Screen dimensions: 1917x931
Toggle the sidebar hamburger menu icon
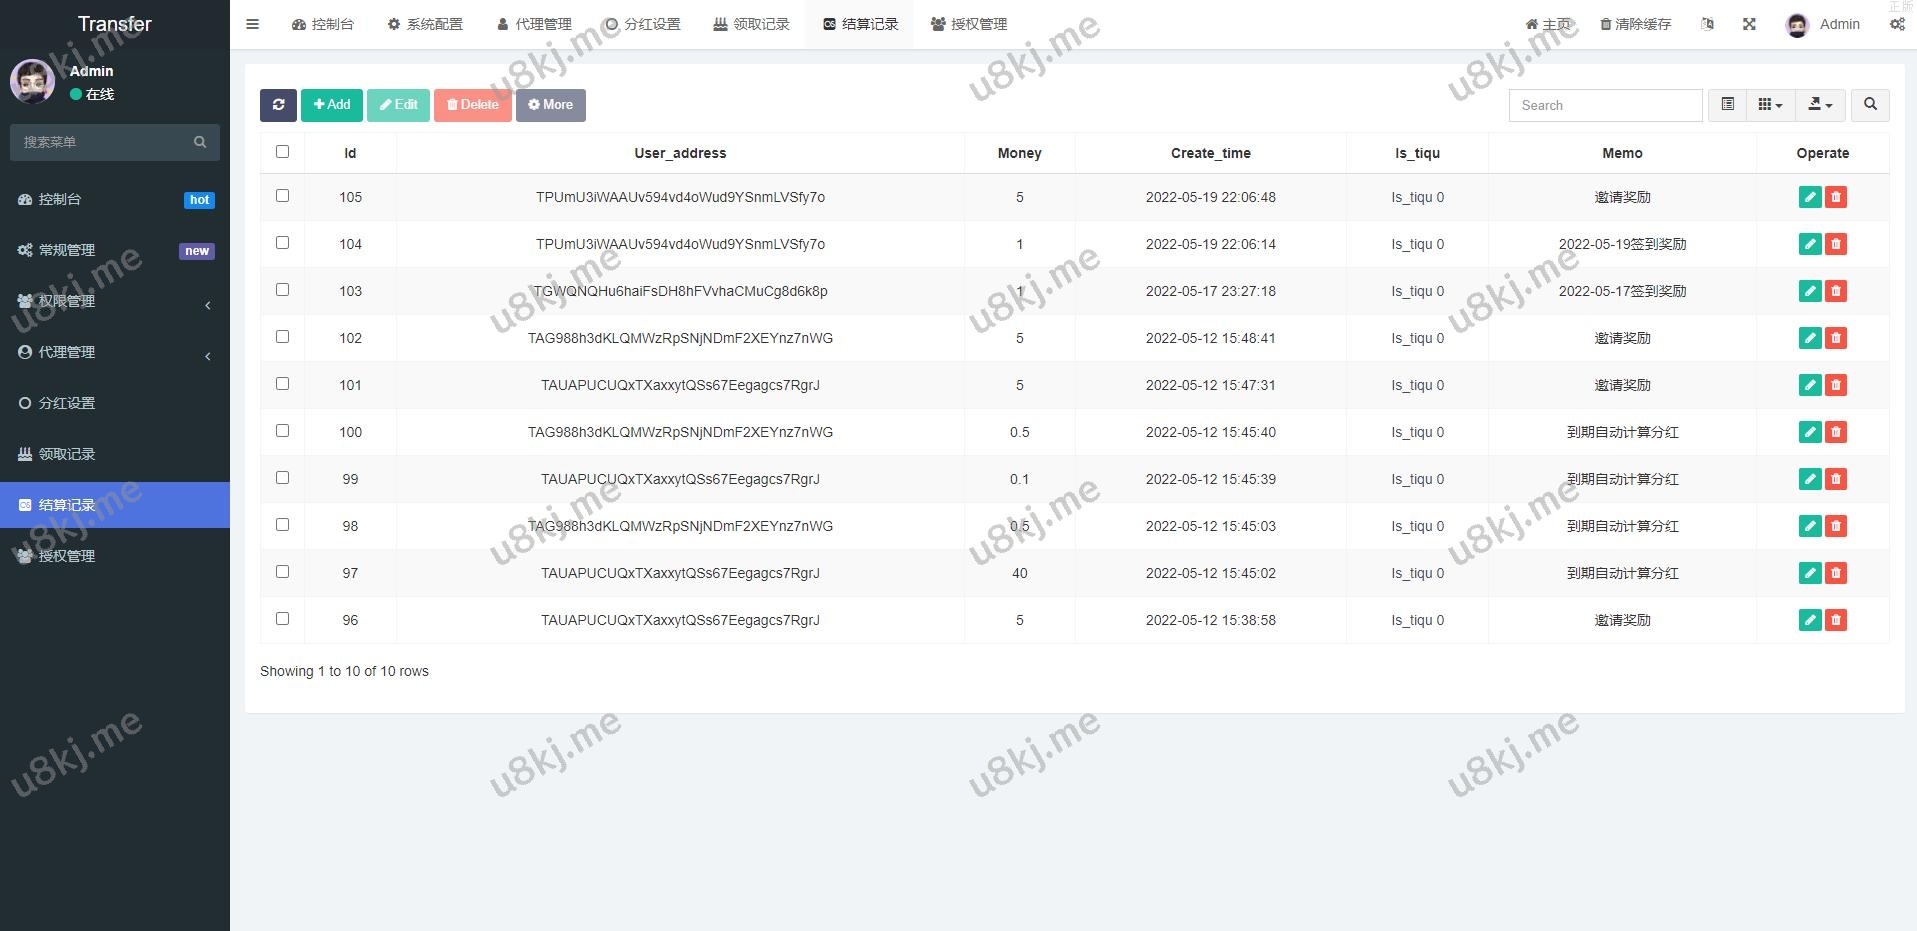tap(253, 24)
